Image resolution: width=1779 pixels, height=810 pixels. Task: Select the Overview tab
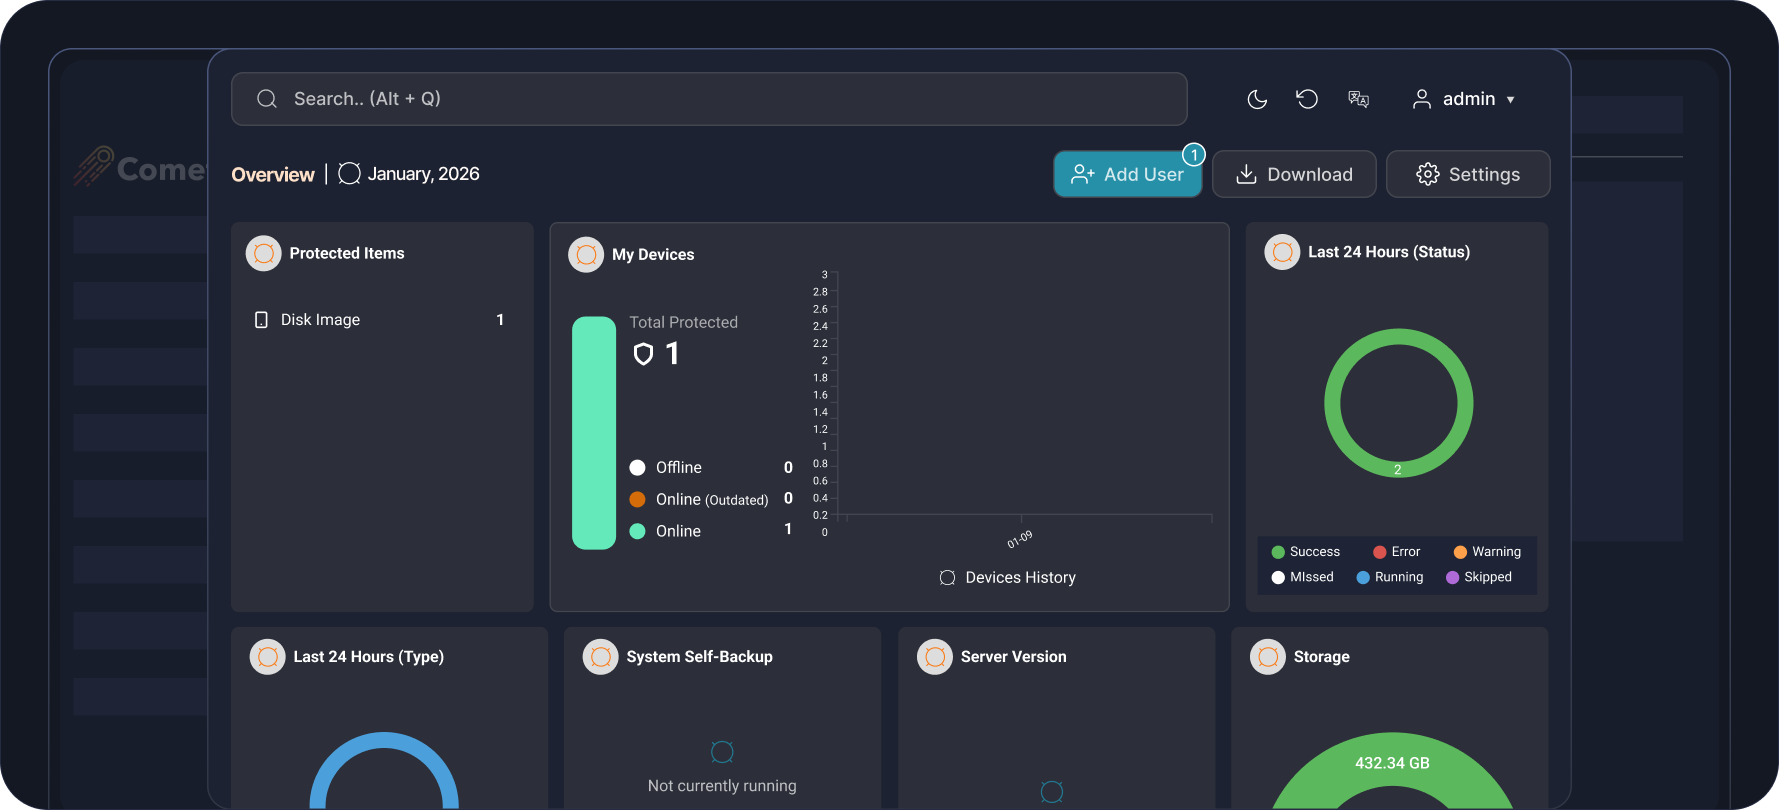(x=272, y=174)
